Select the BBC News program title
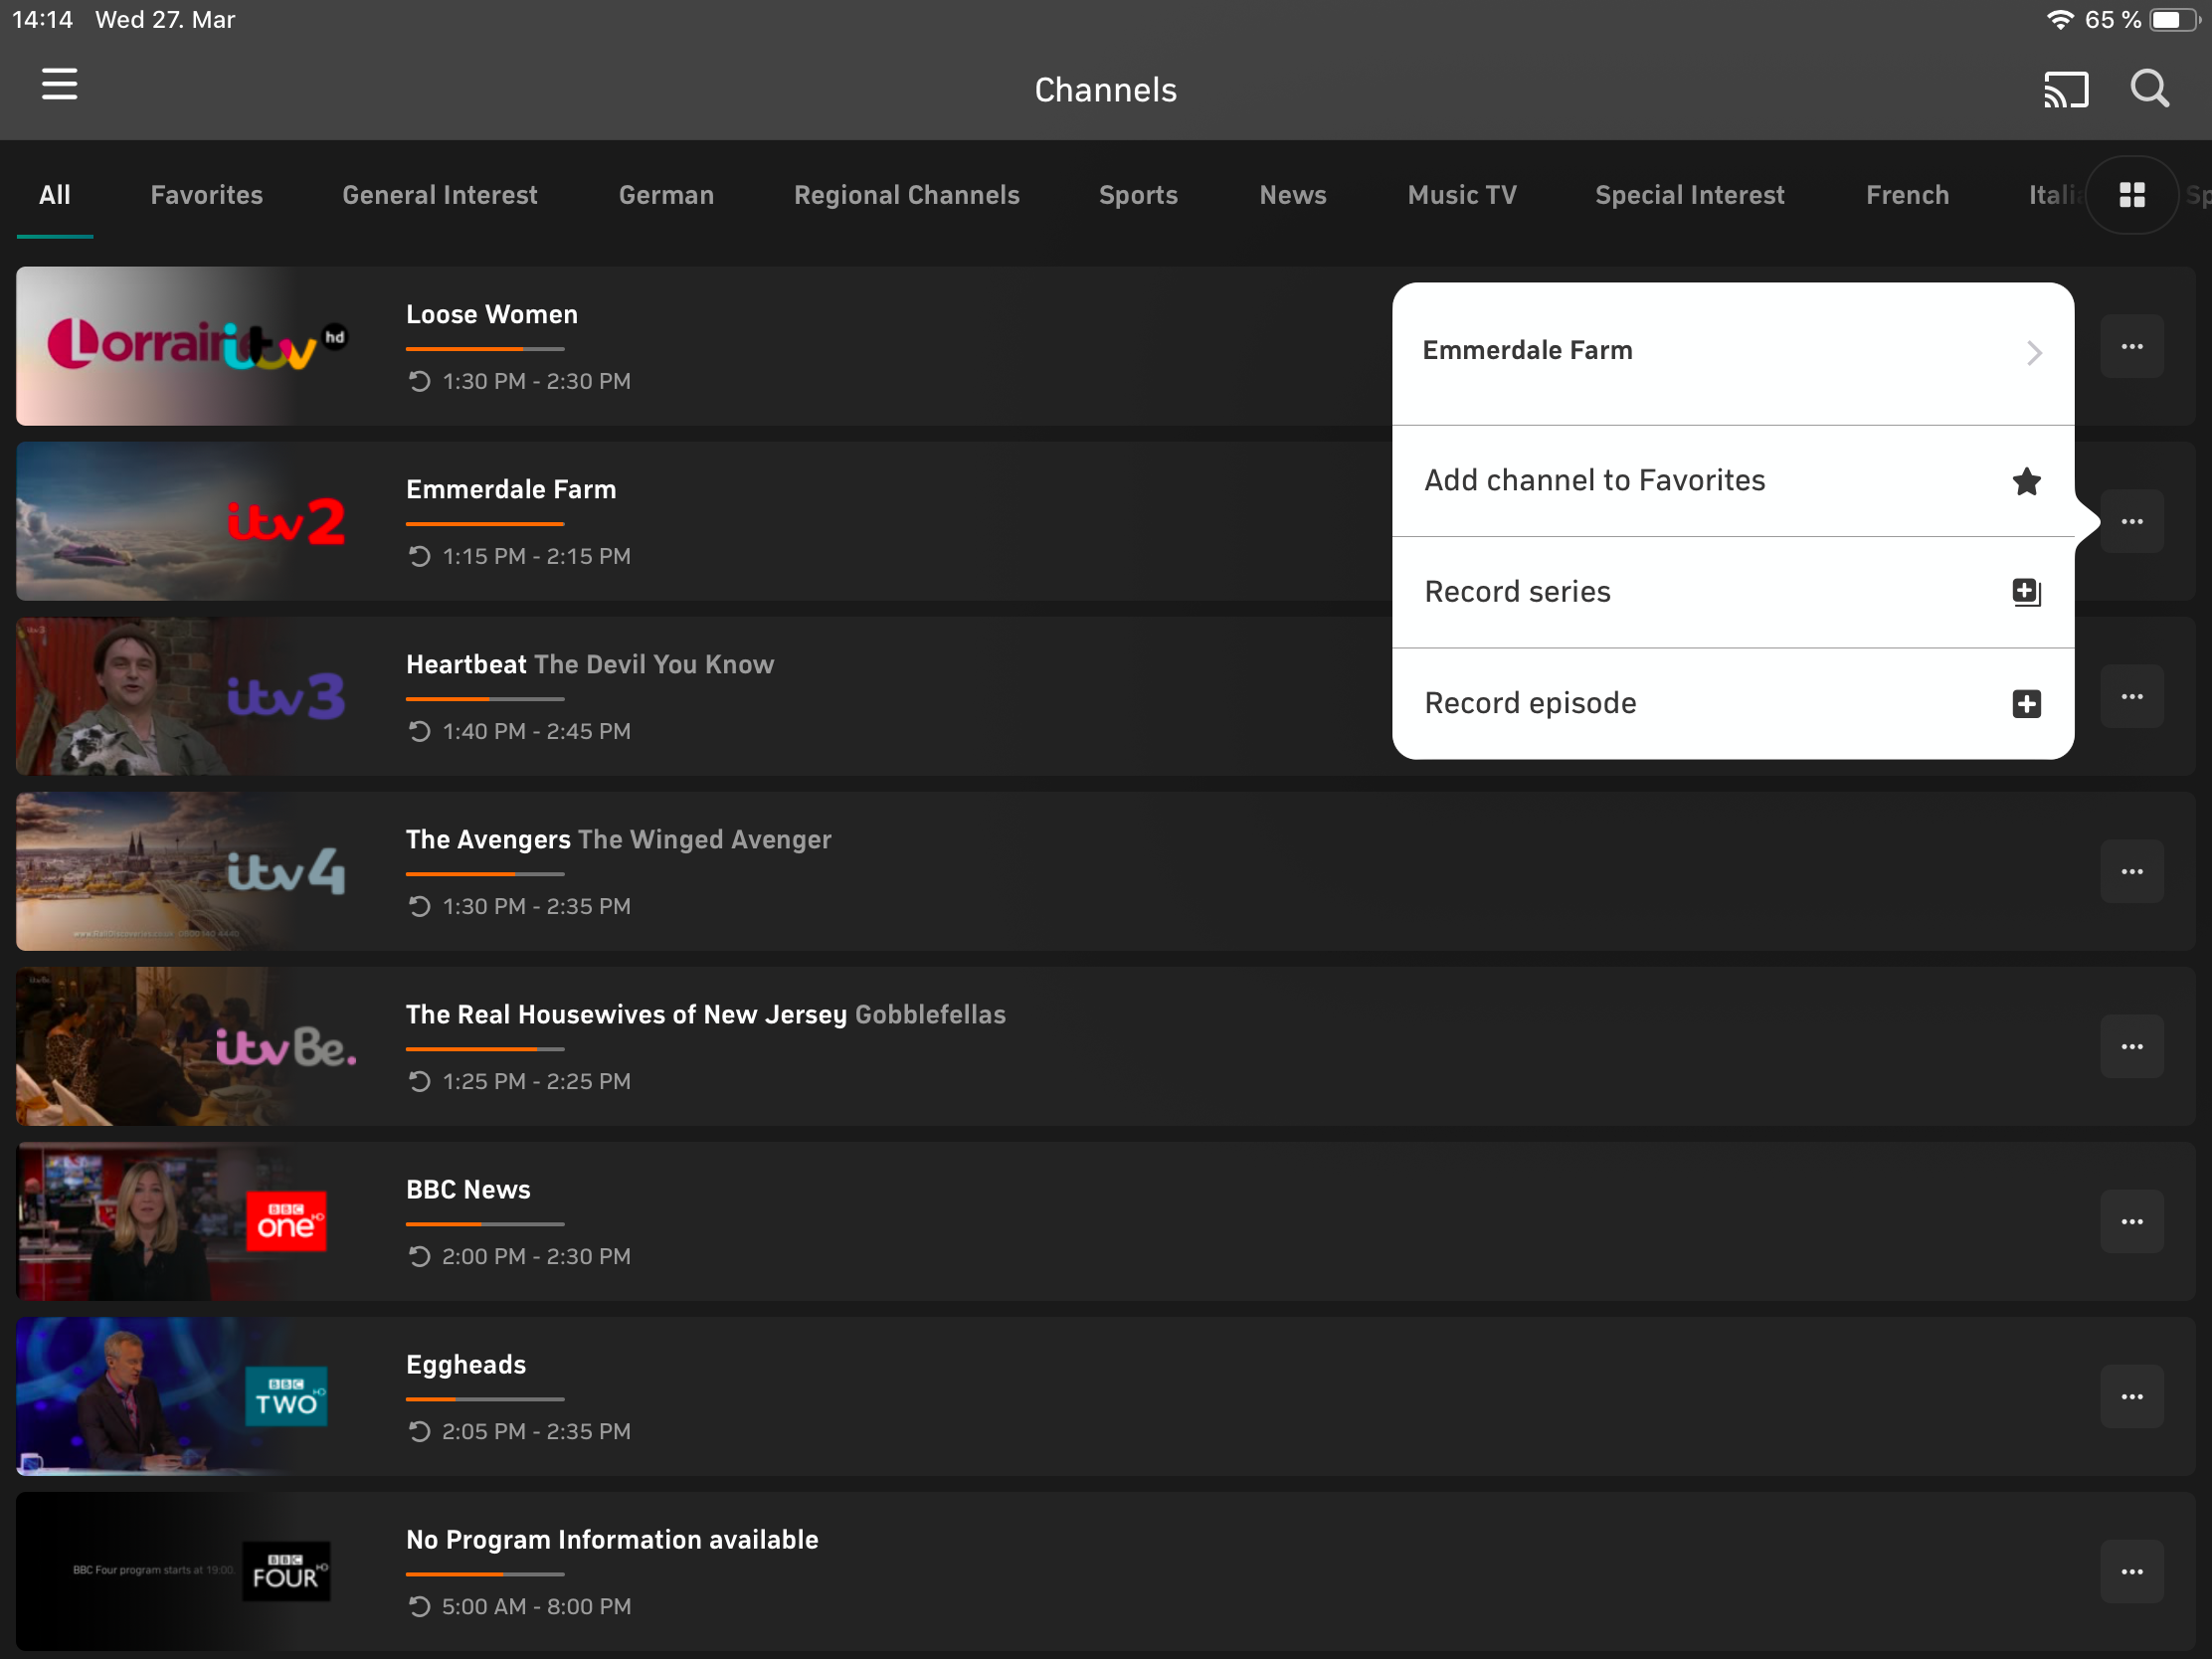Viewport: 2212px width, 1659px height. pyautogui.click(x=468, y=1190)
